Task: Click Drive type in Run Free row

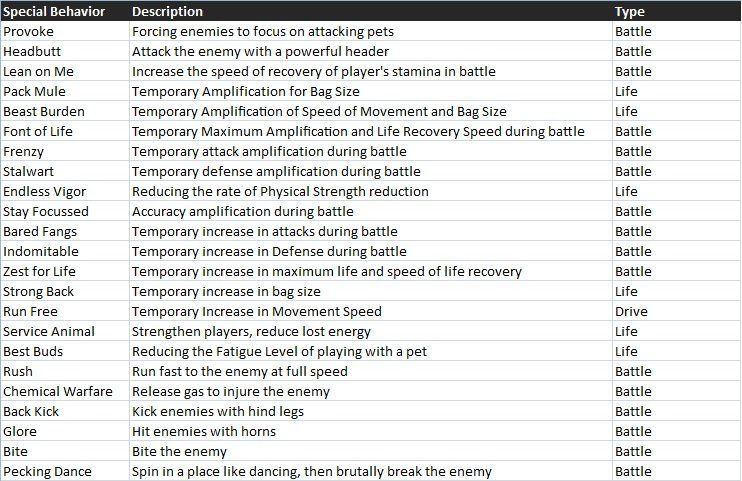Action: [631, 311]
